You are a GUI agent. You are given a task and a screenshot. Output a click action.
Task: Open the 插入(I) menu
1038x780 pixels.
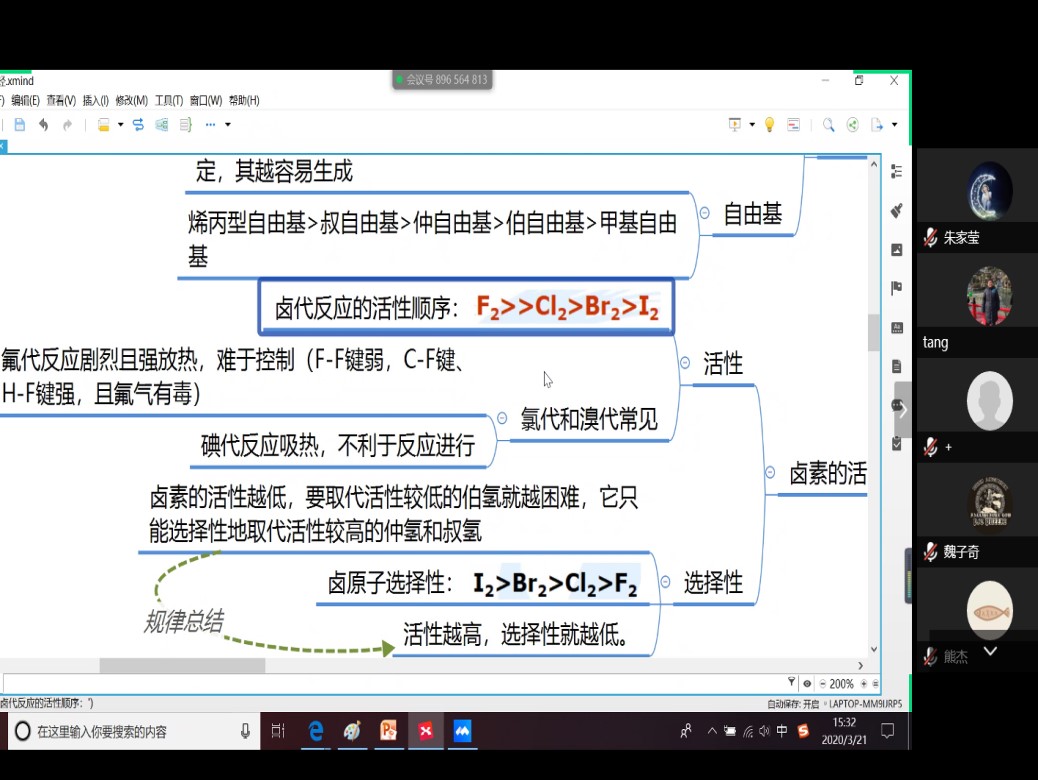pos(95,100)
